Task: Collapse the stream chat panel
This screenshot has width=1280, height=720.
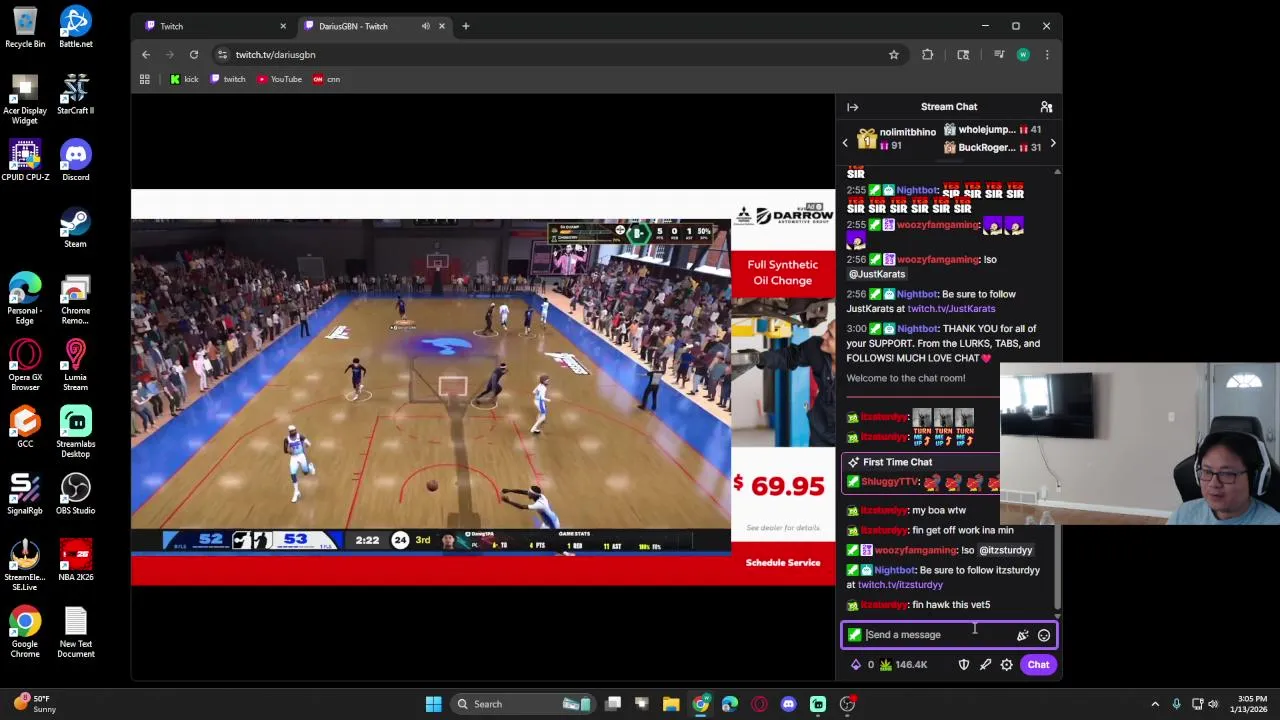Action: (x=853, y=107)
